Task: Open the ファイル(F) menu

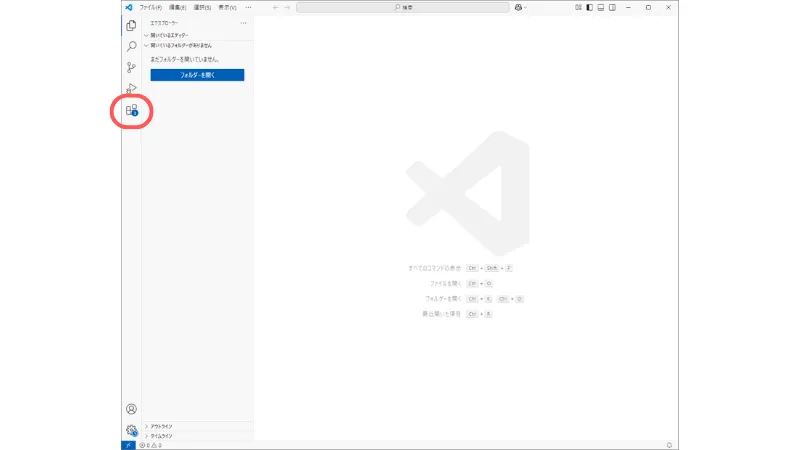Action: (x=151, y=7)
